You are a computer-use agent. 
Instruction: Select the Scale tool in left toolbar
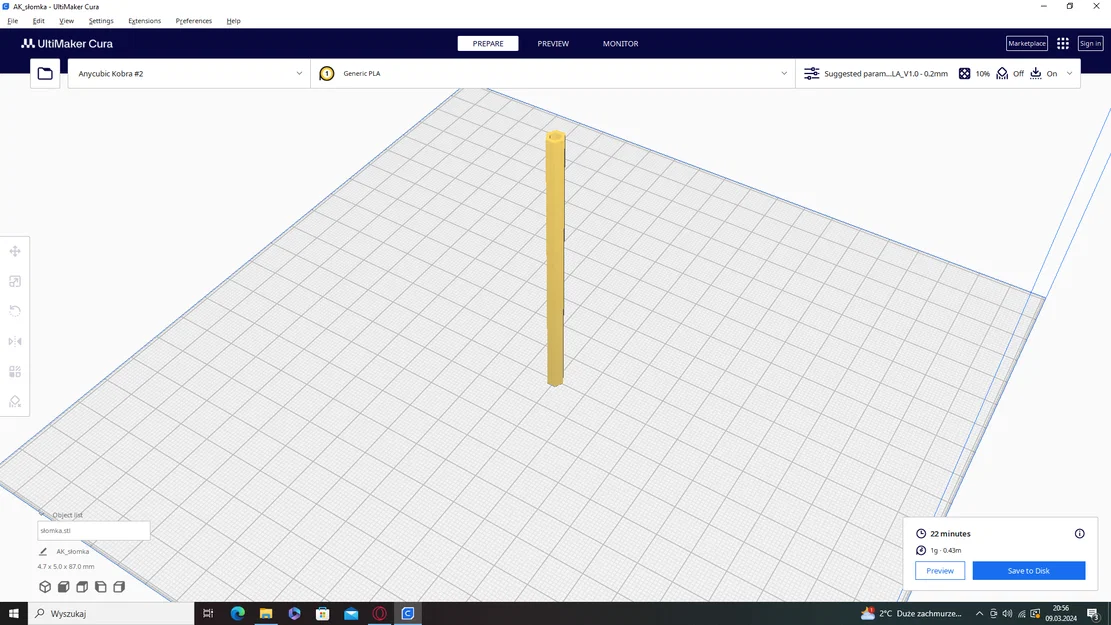point(15,281)
